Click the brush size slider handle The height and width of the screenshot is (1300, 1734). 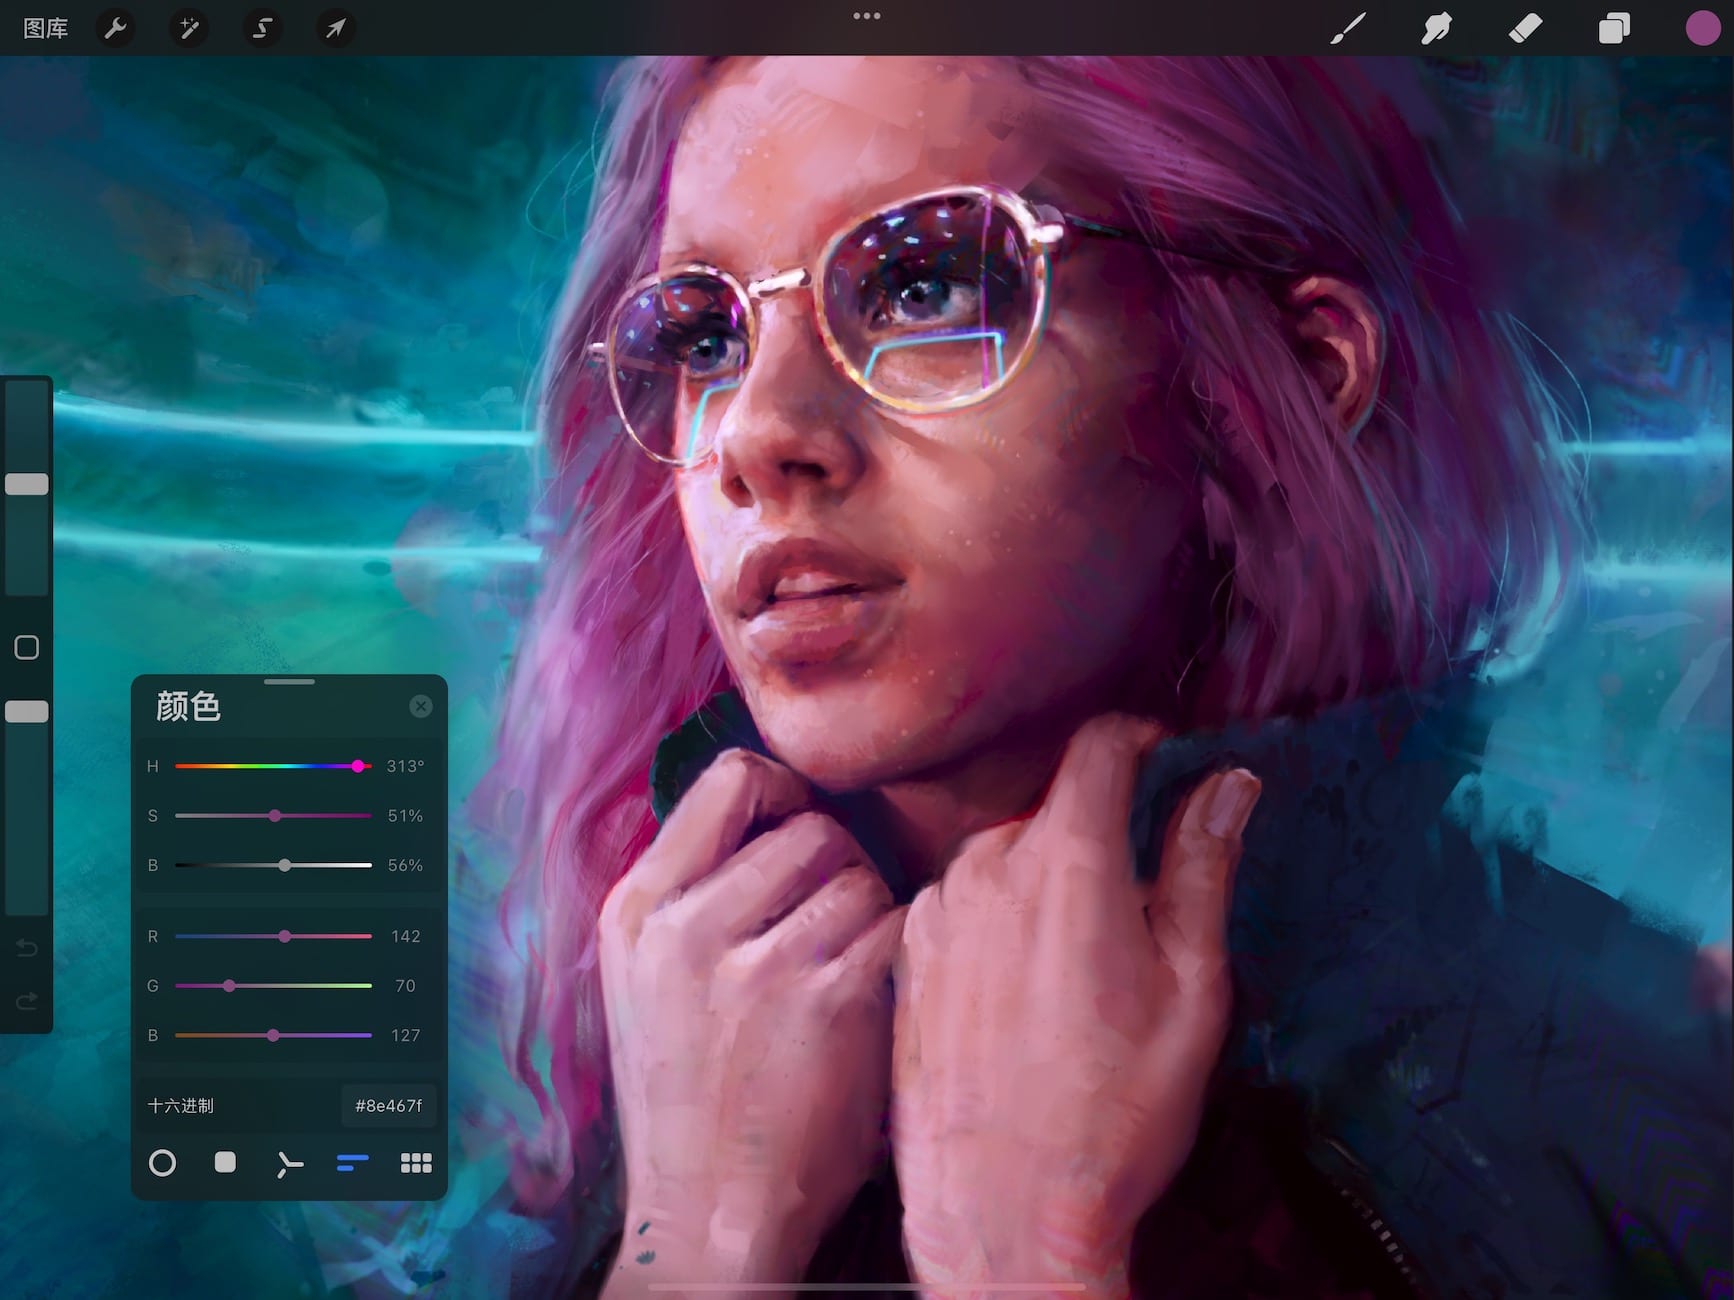(27, 484)
